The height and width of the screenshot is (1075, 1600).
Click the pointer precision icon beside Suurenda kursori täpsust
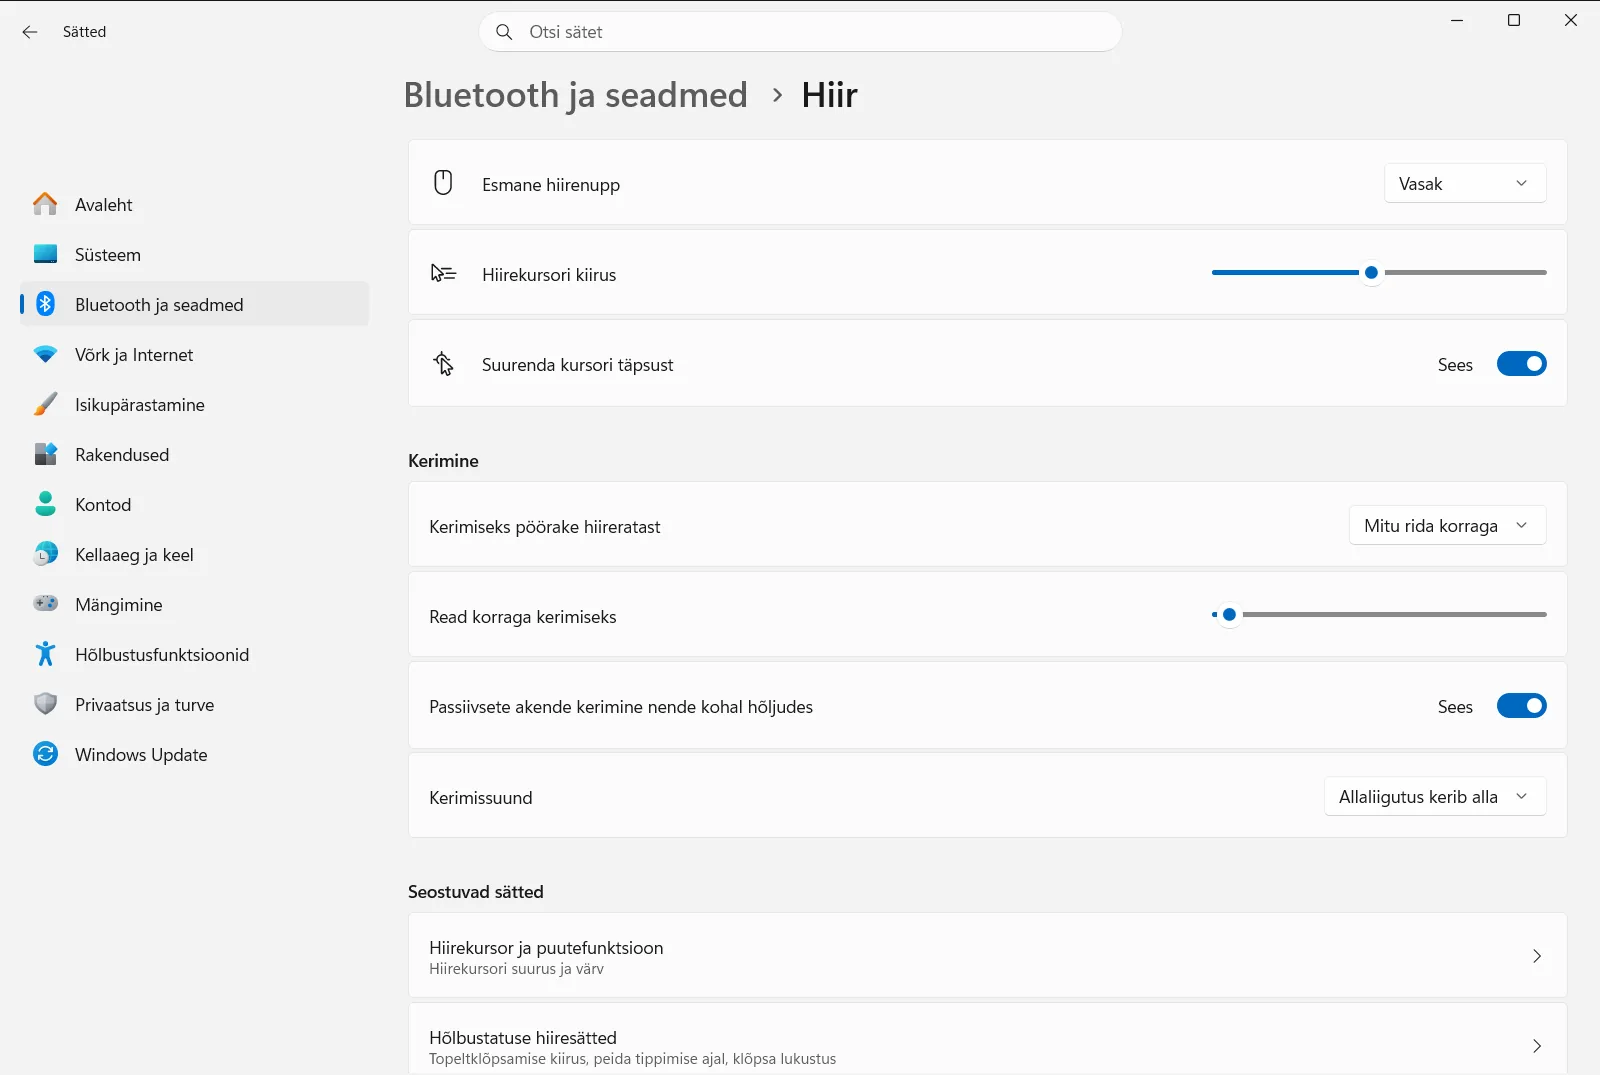[x=443, y=363]
